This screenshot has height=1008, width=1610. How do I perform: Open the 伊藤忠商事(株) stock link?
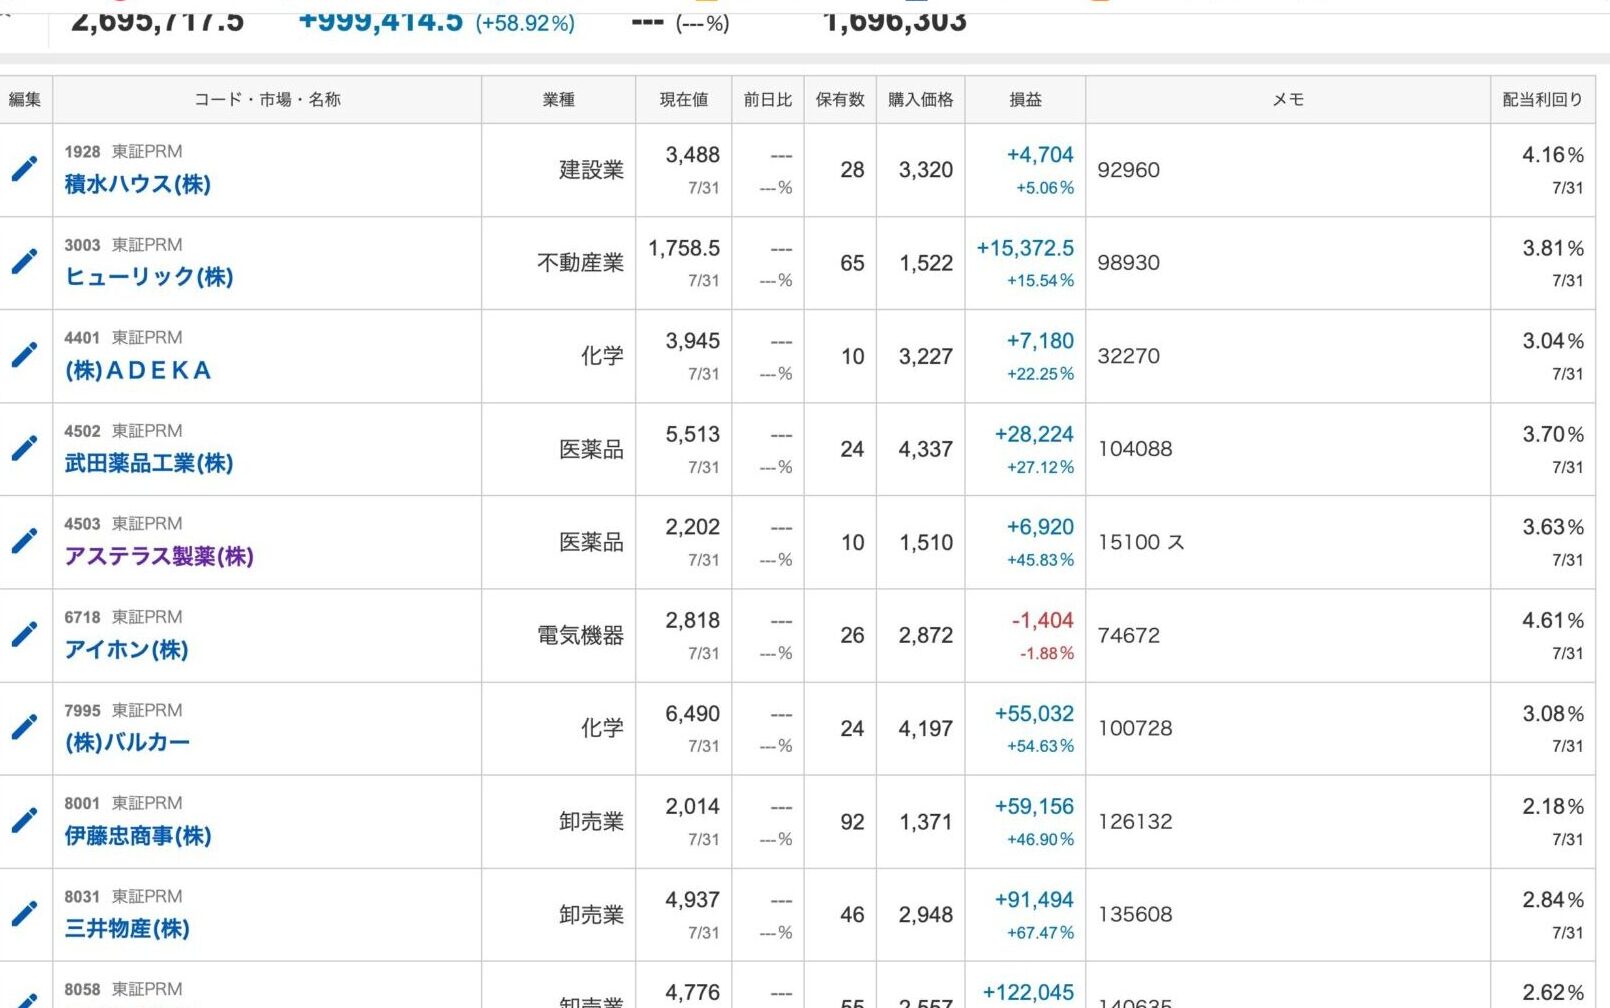(x=138, y=835)
